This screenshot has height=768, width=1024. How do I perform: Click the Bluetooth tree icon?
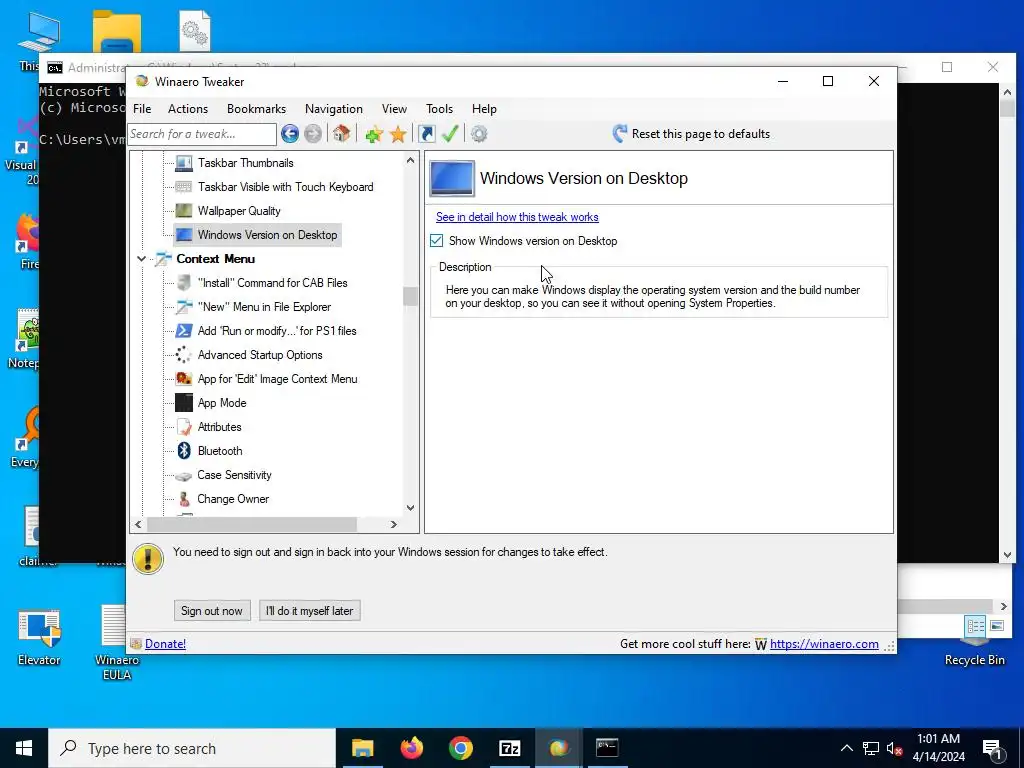(184, 451)
